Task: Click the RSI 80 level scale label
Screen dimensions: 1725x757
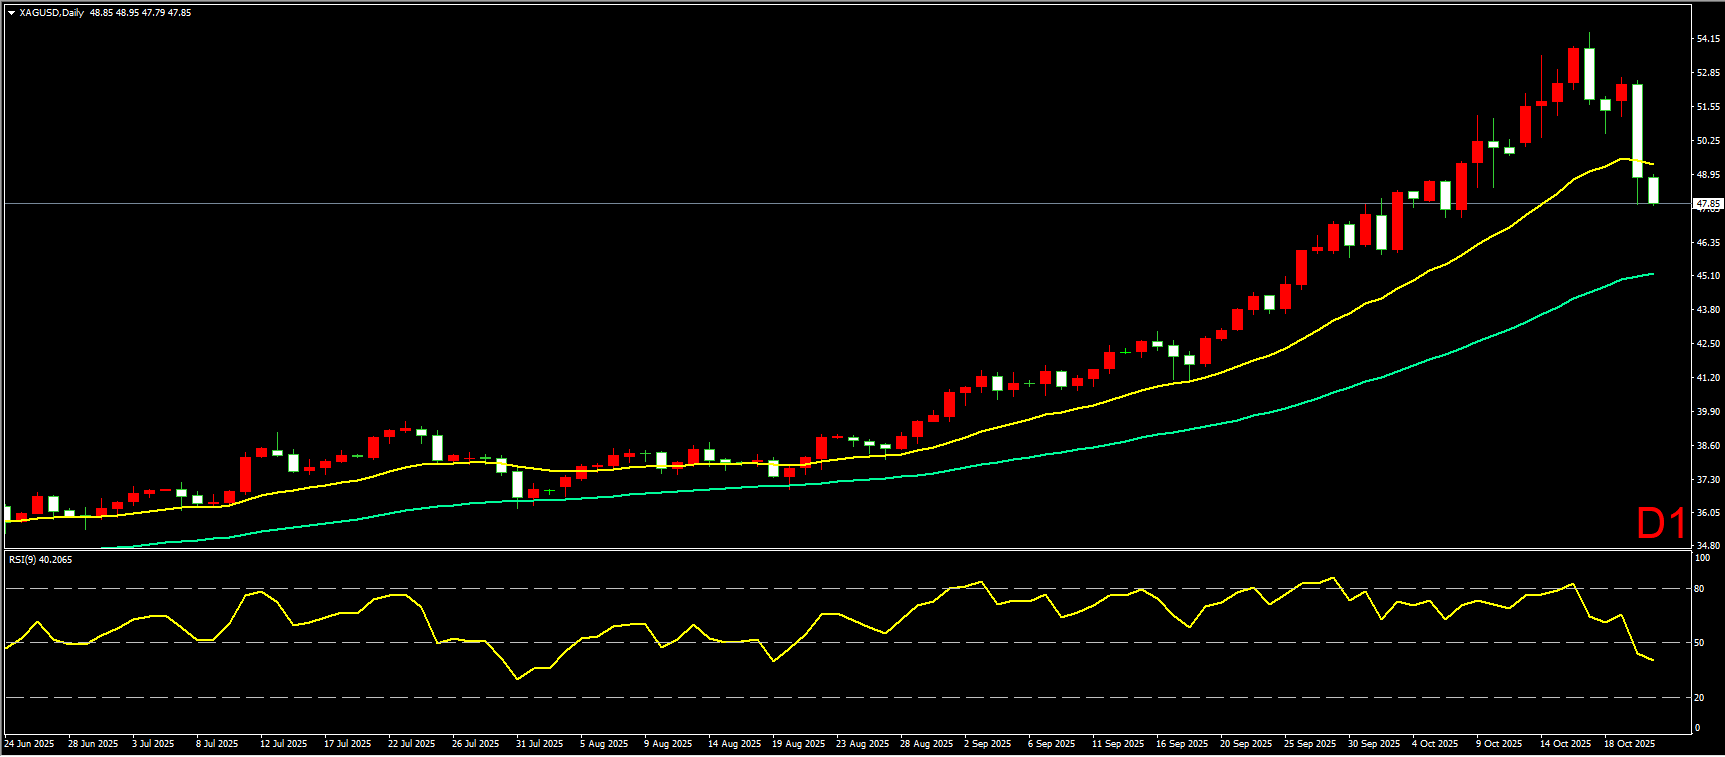Action: pos(1699,589)
